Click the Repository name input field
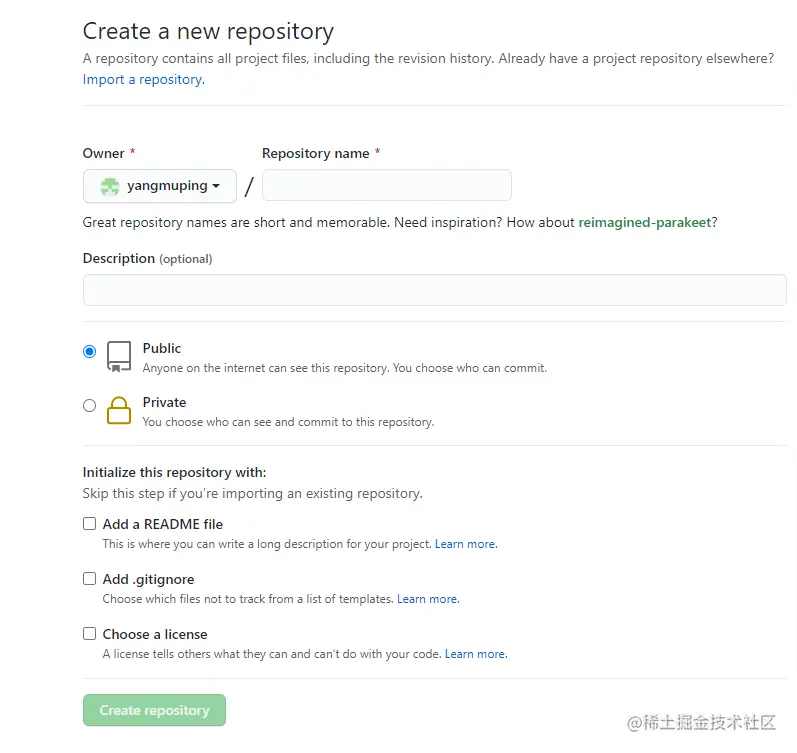The image size is (797, 753). point(386,186)
